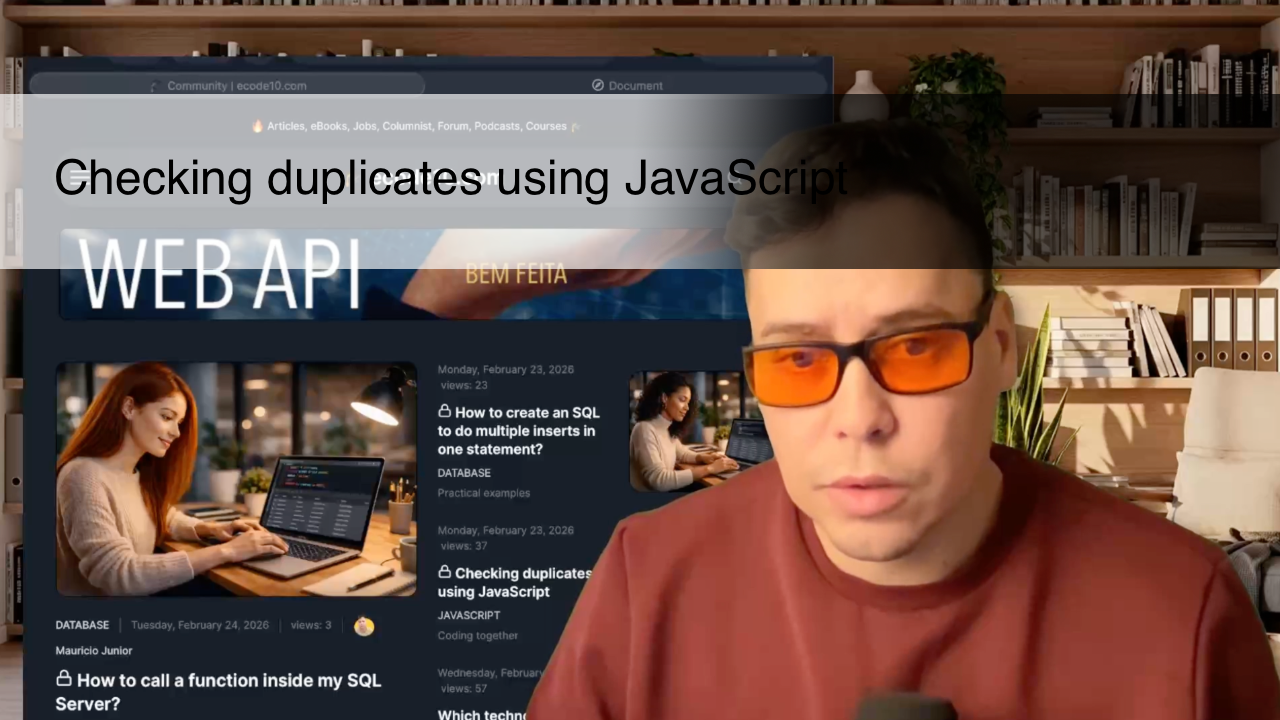Click the Podcasts navigation link
The image size is (1280, 720).
click(497, 126)
